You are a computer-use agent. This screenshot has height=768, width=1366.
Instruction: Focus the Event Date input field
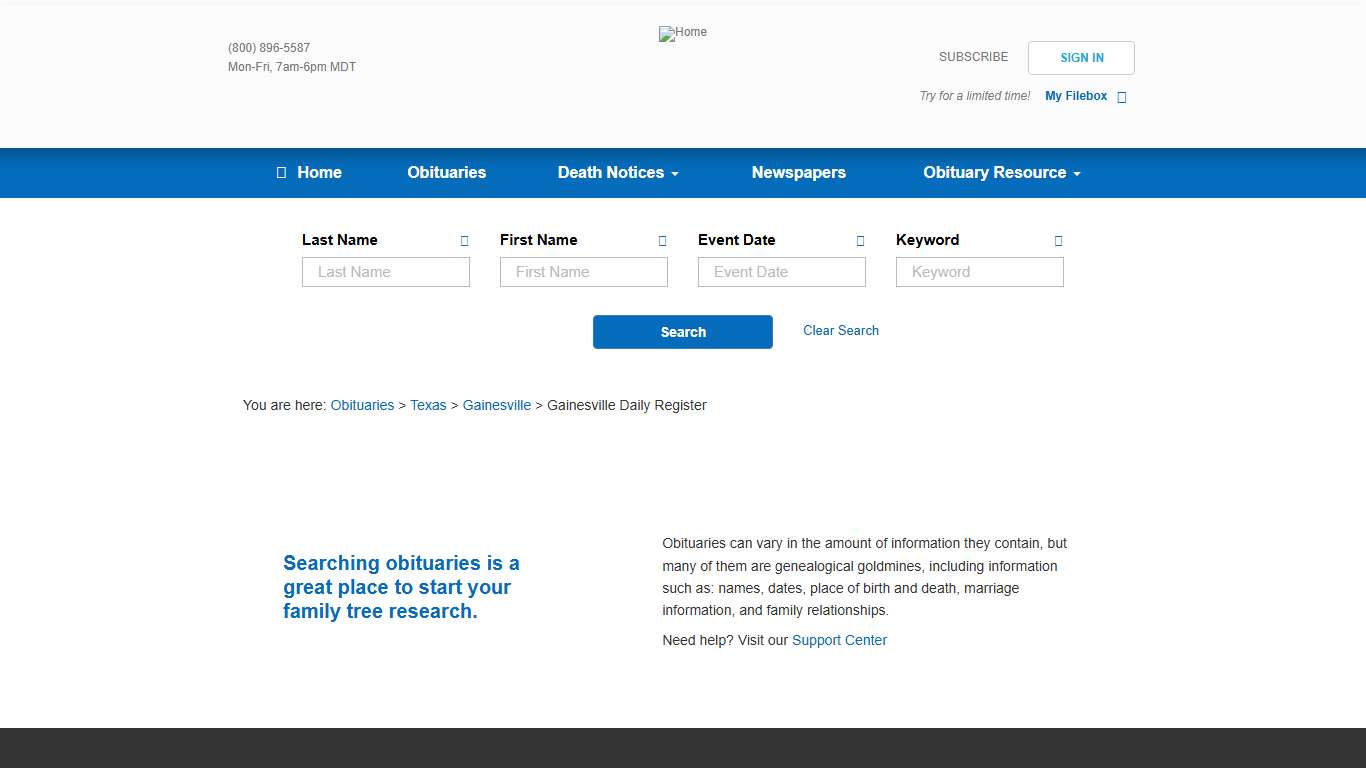click(781, 272)
